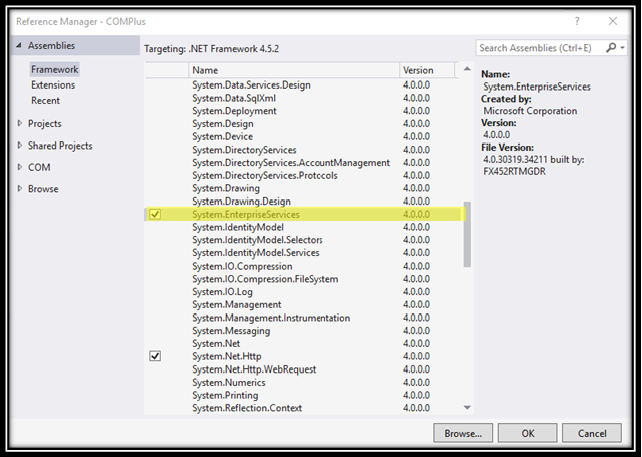This screenshot has width=642, height=457.
Task: Select System.Deployment row
Action: [x=305, y=111]
